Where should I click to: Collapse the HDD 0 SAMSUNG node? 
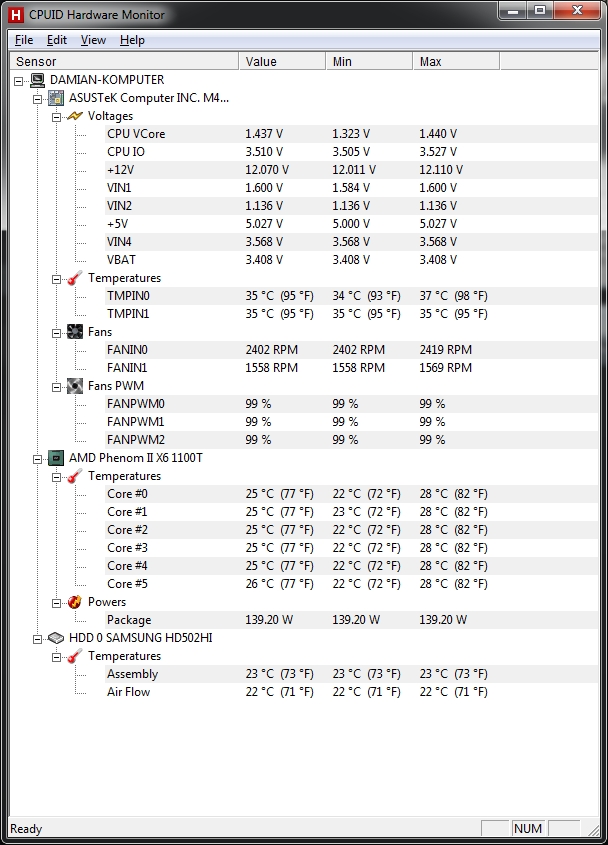37,639
